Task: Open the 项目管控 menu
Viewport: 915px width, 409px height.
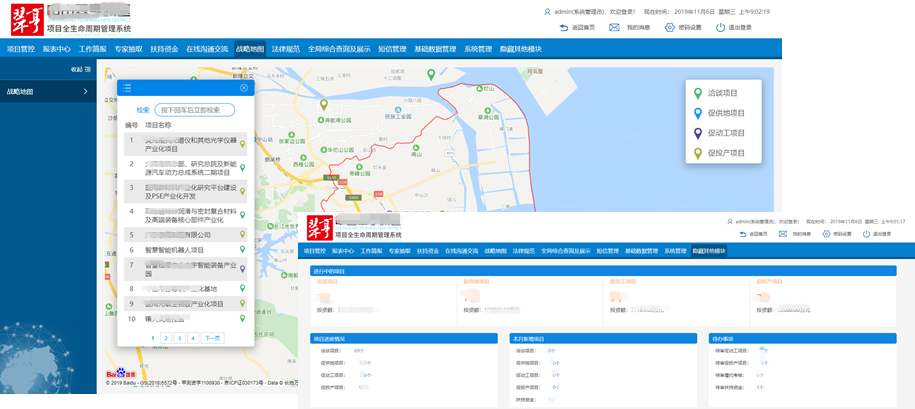Action: coord(21,49)
